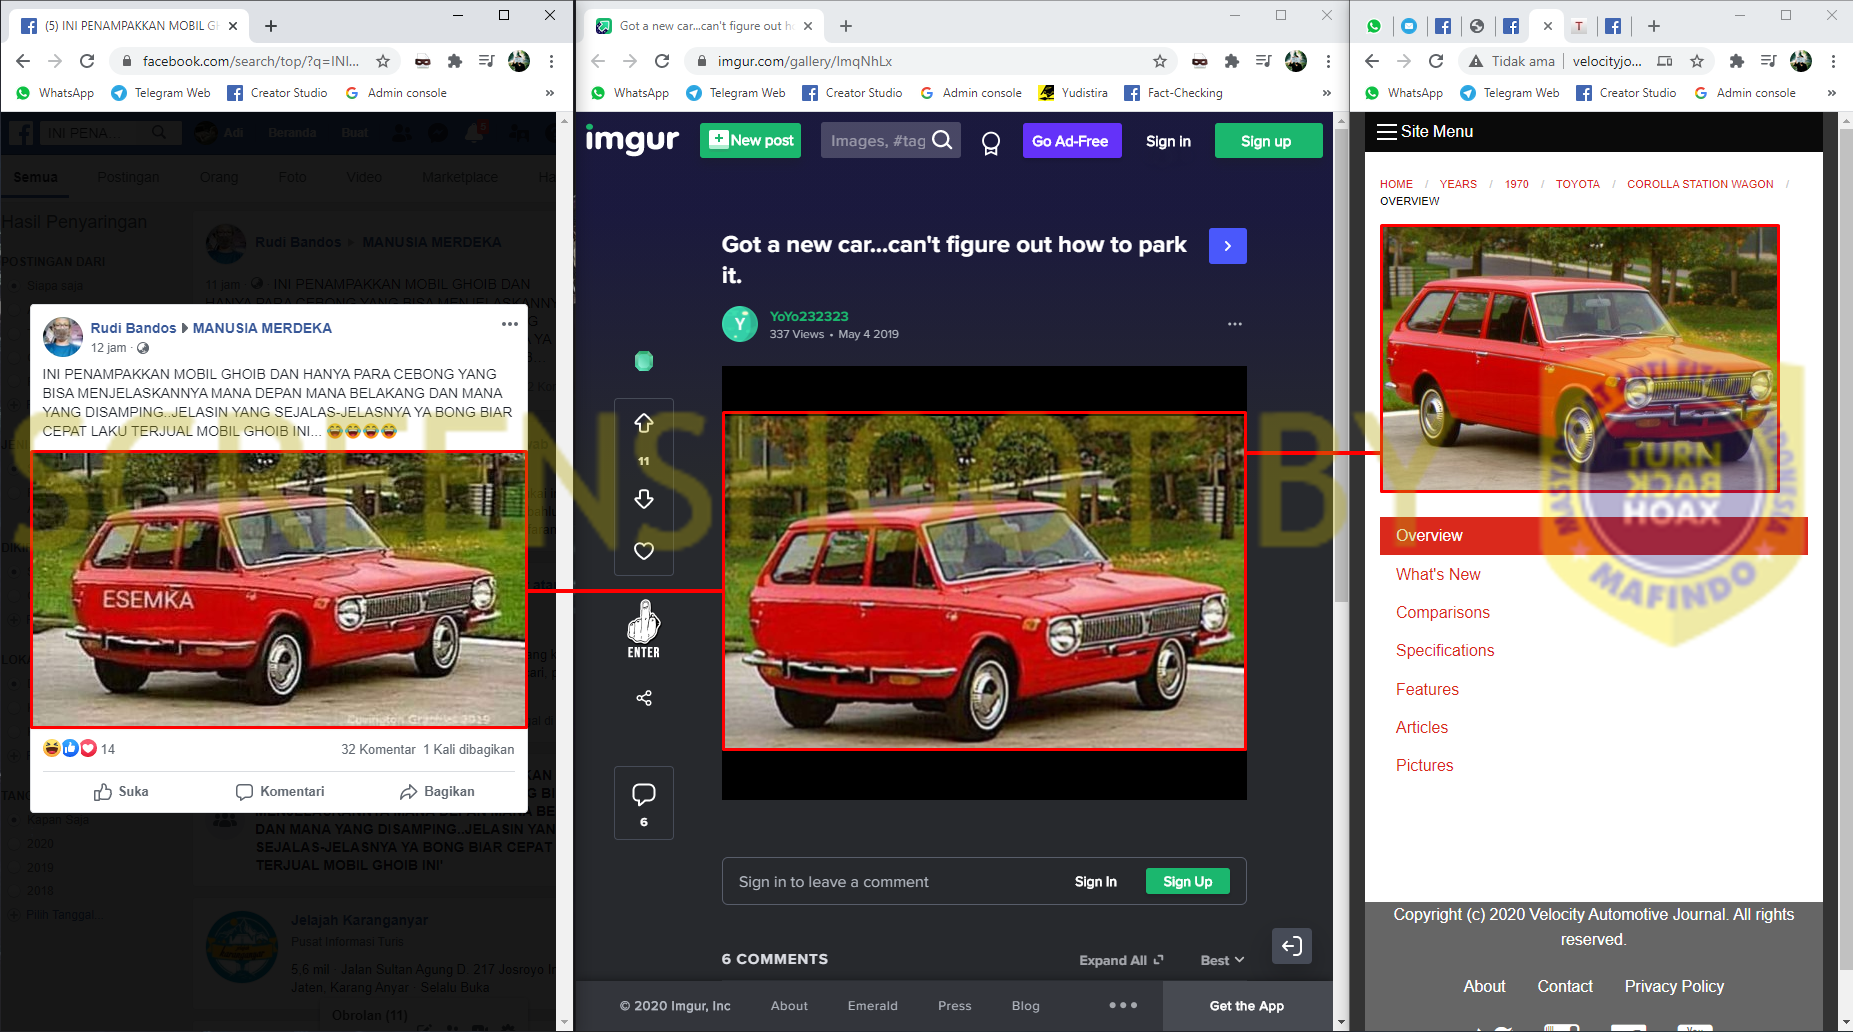The height and width of the screenshot is (1032, 1853).
Task: Click the Imgur logo
Action: point(632,140)
